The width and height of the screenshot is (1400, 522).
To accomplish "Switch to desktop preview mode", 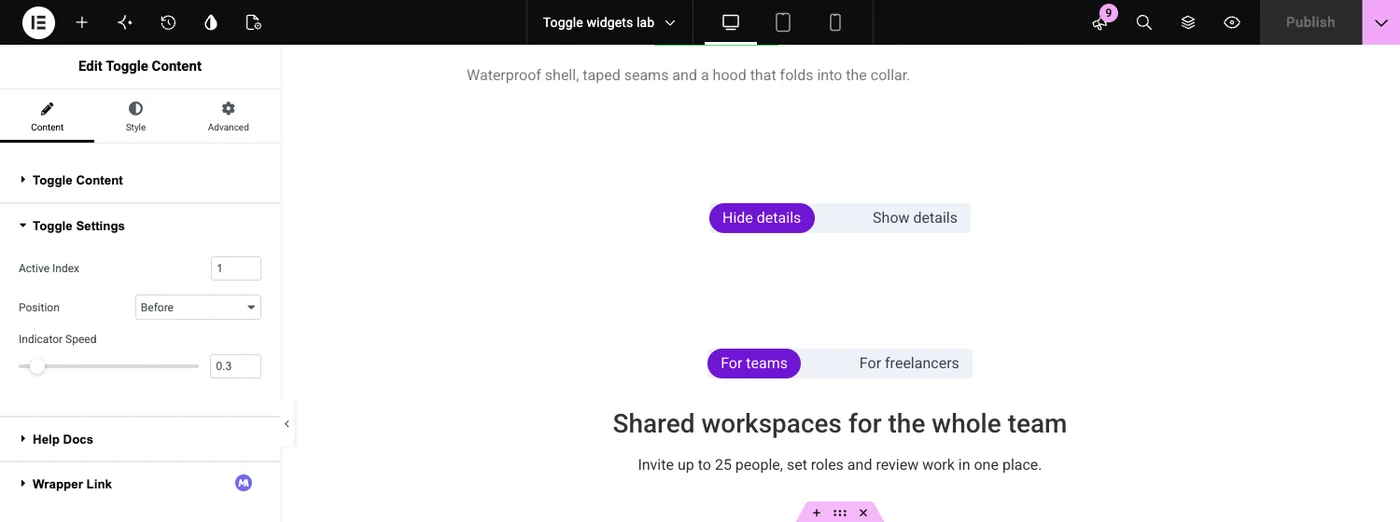I will (731, 22).
